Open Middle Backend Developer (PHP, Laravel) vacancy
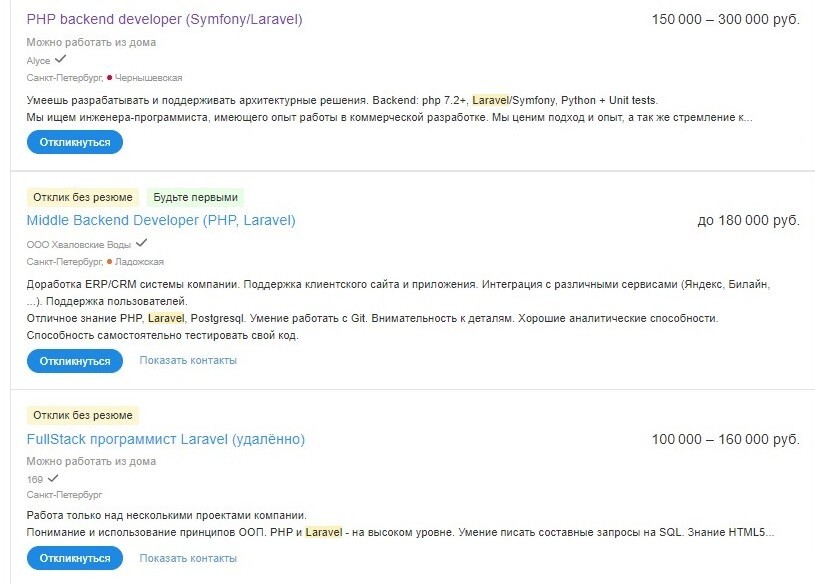815x584 pixels. (161, 220)
